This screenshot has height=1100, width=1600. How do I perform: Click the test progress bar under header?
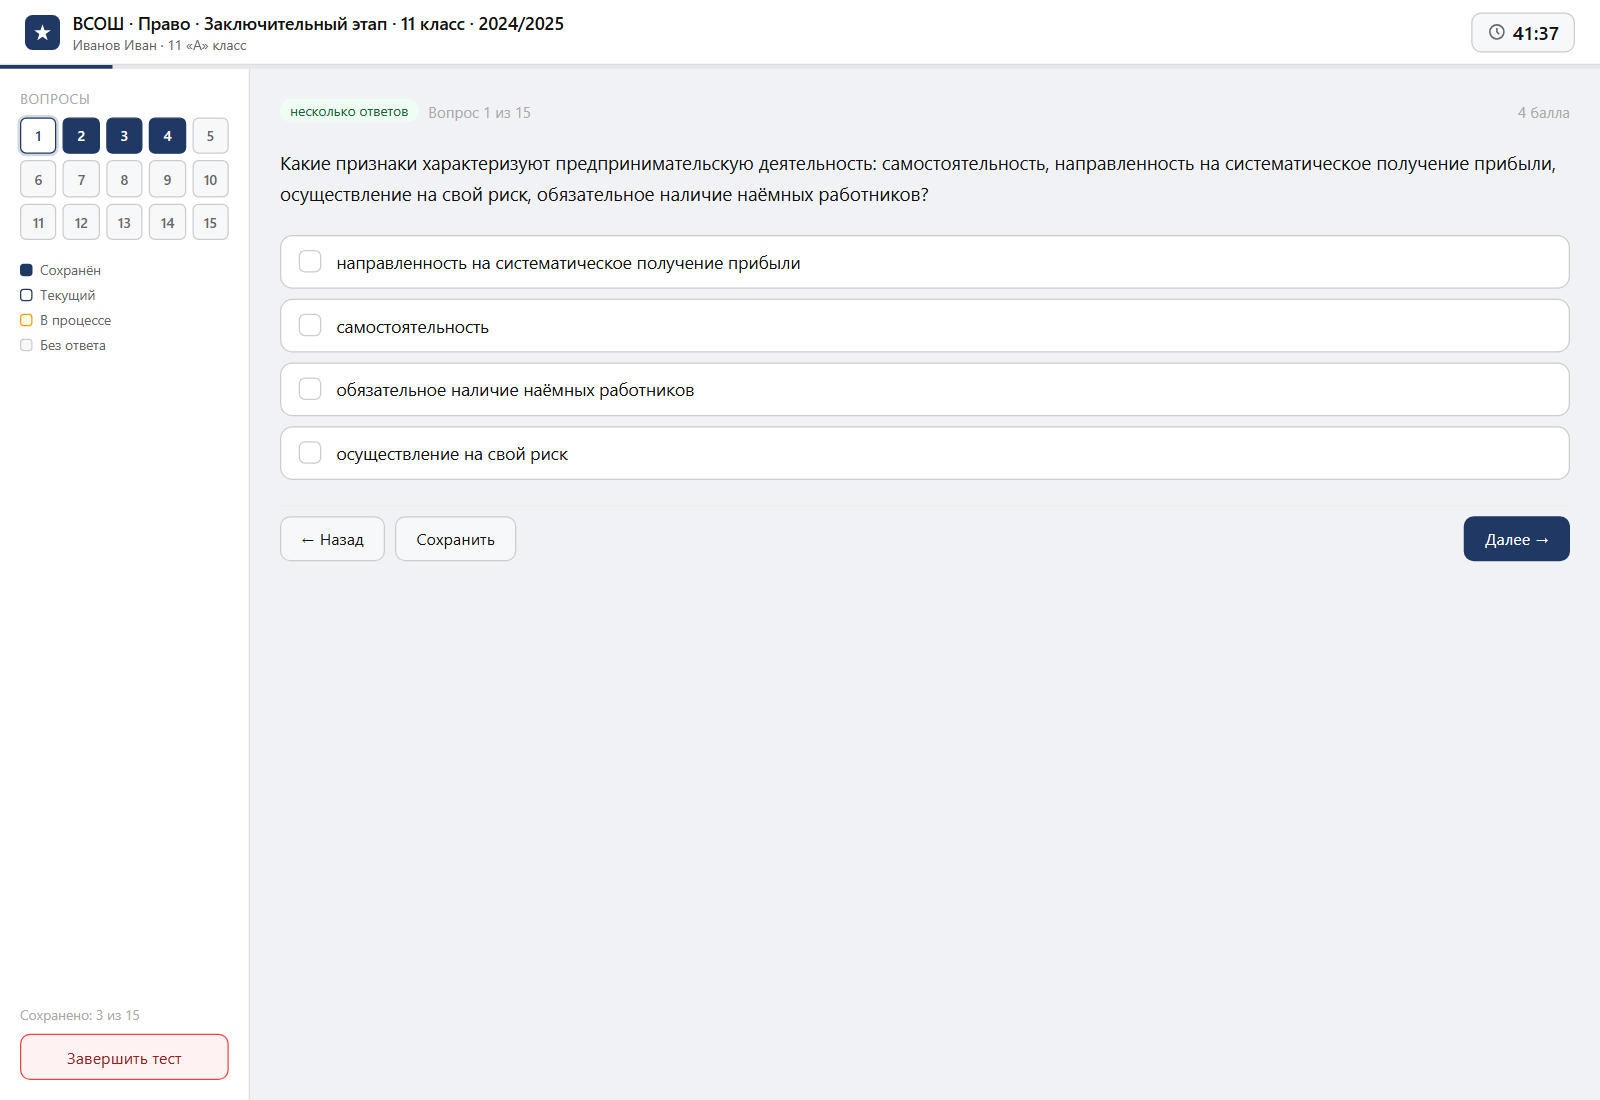(800, 67)
